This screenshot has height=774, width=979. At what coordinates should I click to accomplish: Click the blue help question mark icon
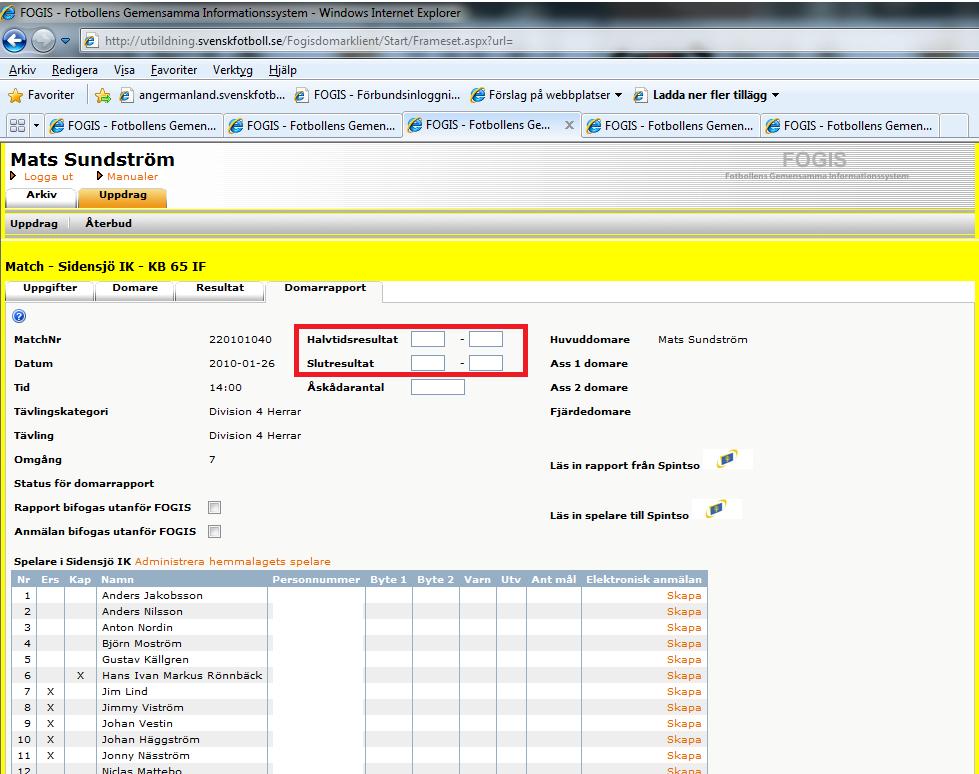19,316
